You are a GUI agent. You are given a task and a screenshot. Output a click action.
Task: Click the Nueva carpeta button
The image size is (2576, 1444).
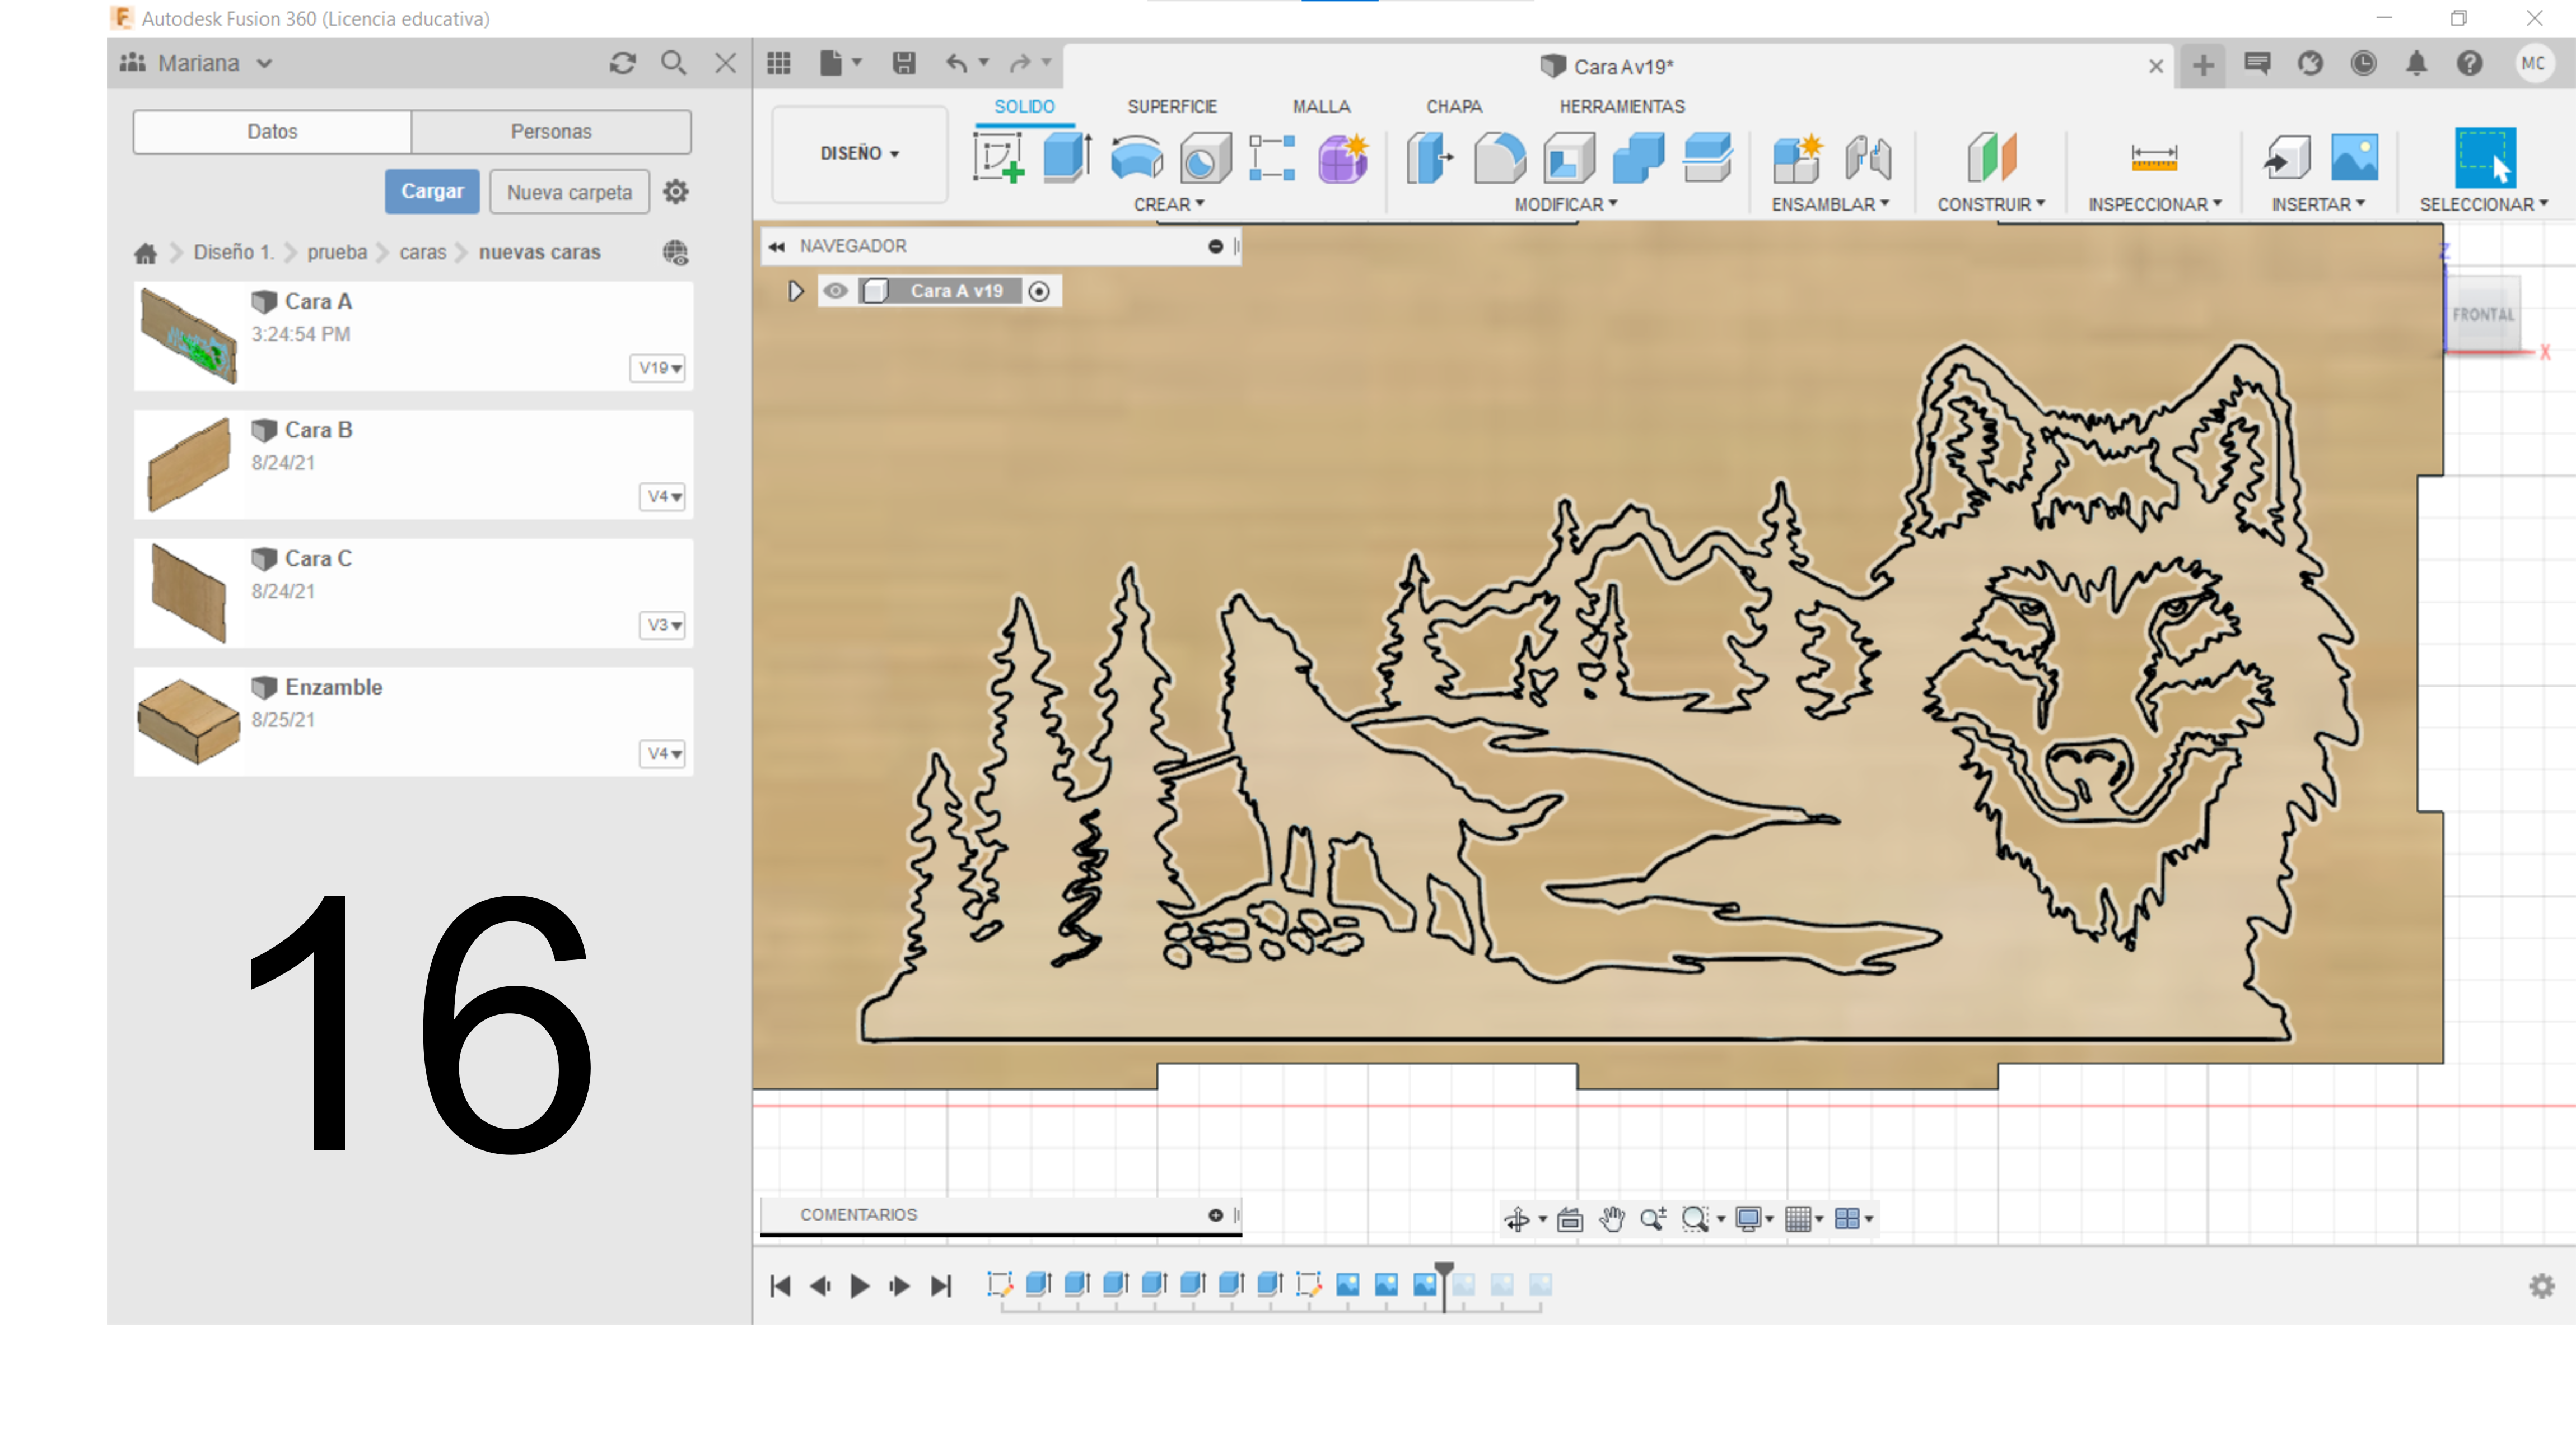pos(569,192)
